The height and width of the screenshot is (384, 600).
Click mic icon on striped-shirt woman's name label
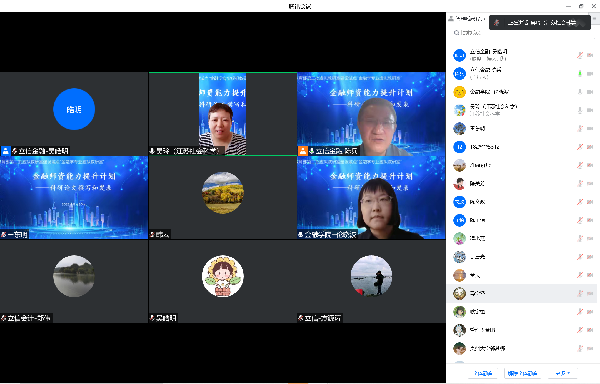tap(152, 151)
